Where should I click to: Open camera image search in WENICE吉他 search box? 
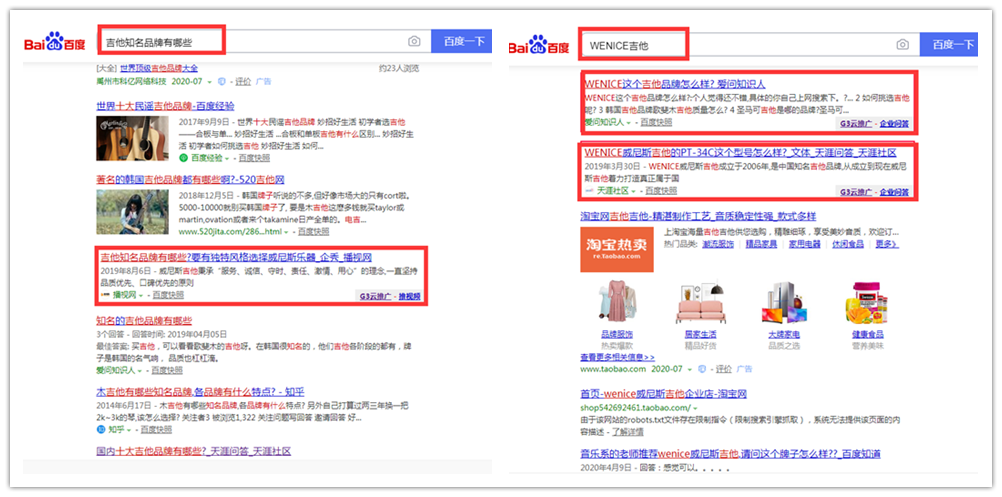[902, 44]
